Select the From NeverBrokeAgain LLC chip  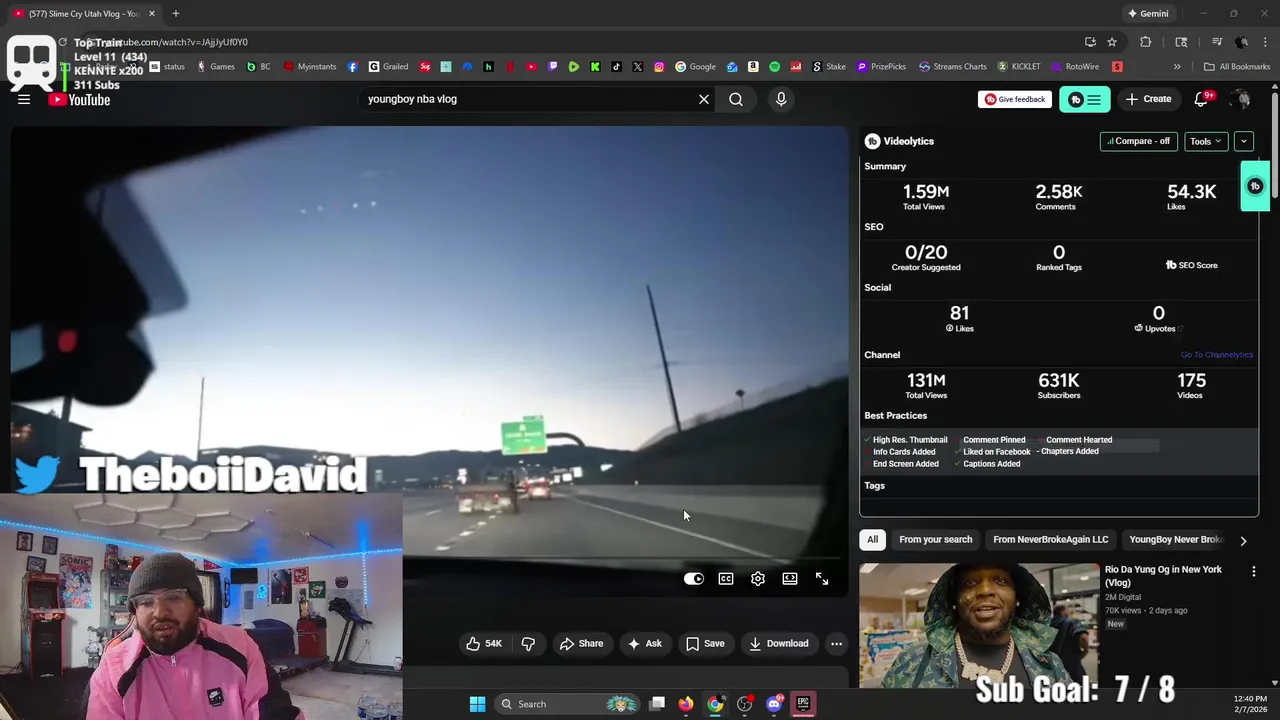click(x=1051, y=540)
